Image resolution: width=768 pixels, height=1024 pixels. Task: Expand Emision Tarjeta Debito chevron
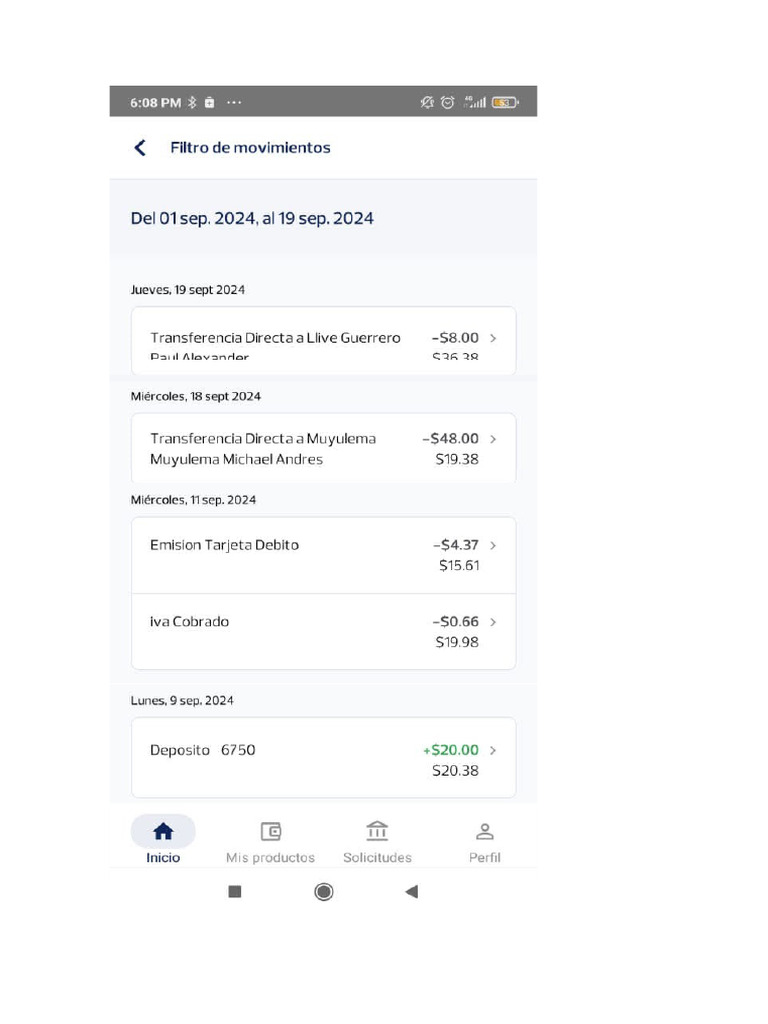pyautogui.click(x=493, y=546)
